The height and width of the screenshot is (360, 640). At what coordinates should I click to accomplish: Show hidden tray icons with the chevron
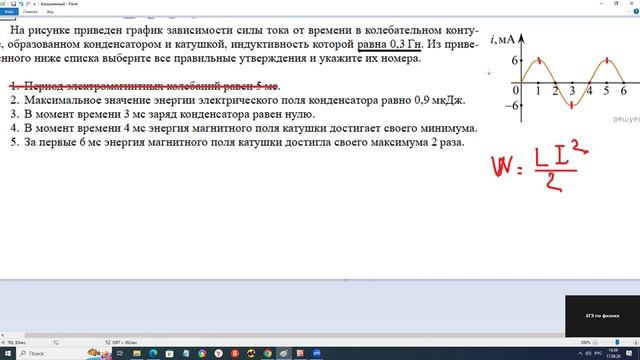tap(580, 353)
